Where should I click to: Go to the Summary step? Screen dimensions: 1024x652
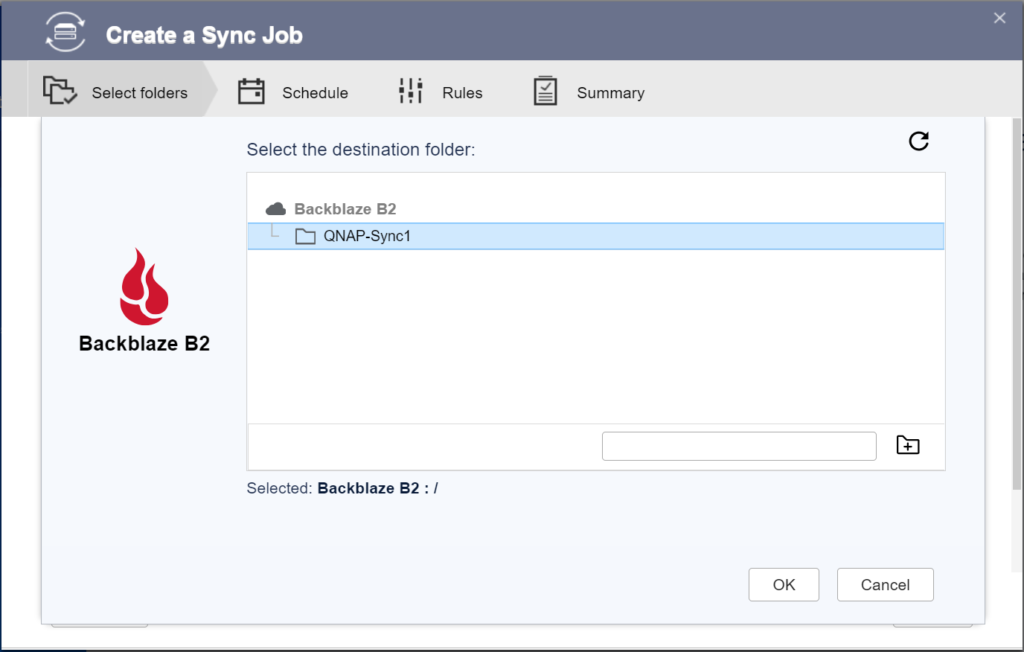(589, 92)
